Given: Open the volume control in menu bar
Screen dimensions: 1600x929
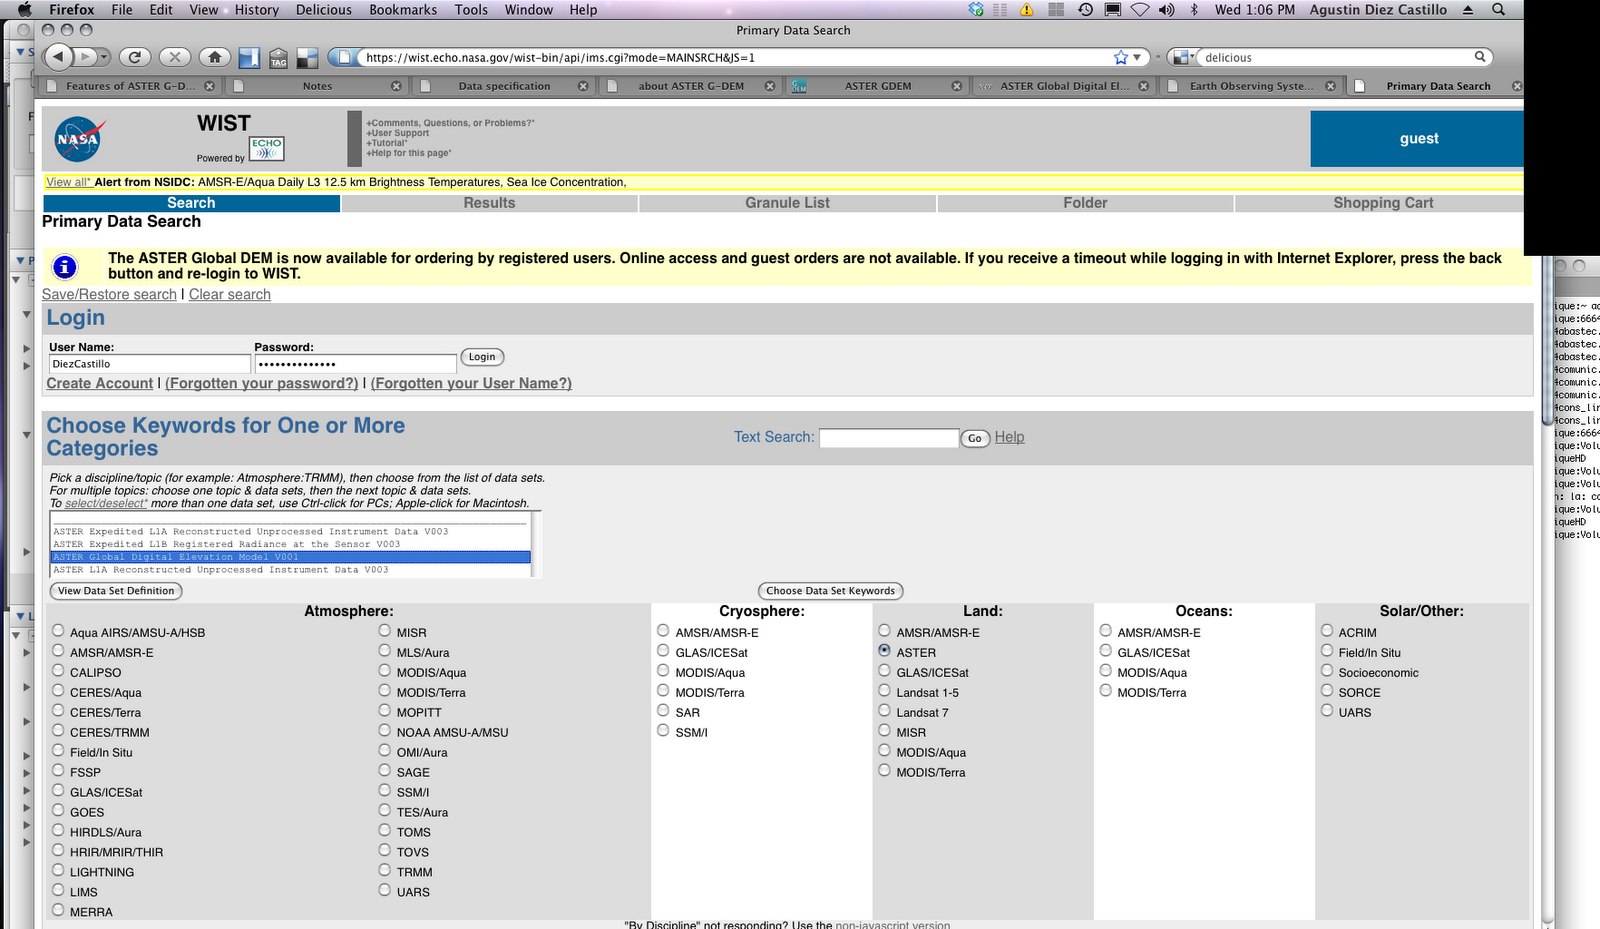Looking at the screenshot, I should (1166, 9).
